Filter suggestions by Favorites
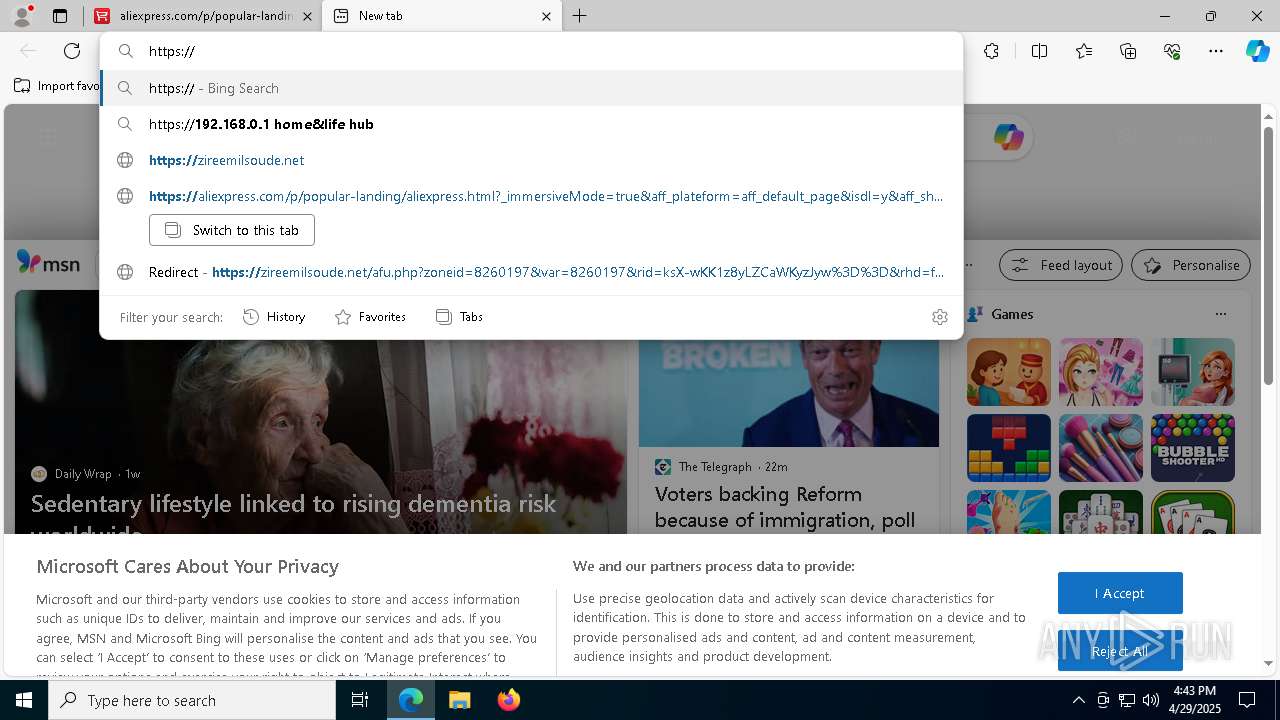 pos(370,317)
